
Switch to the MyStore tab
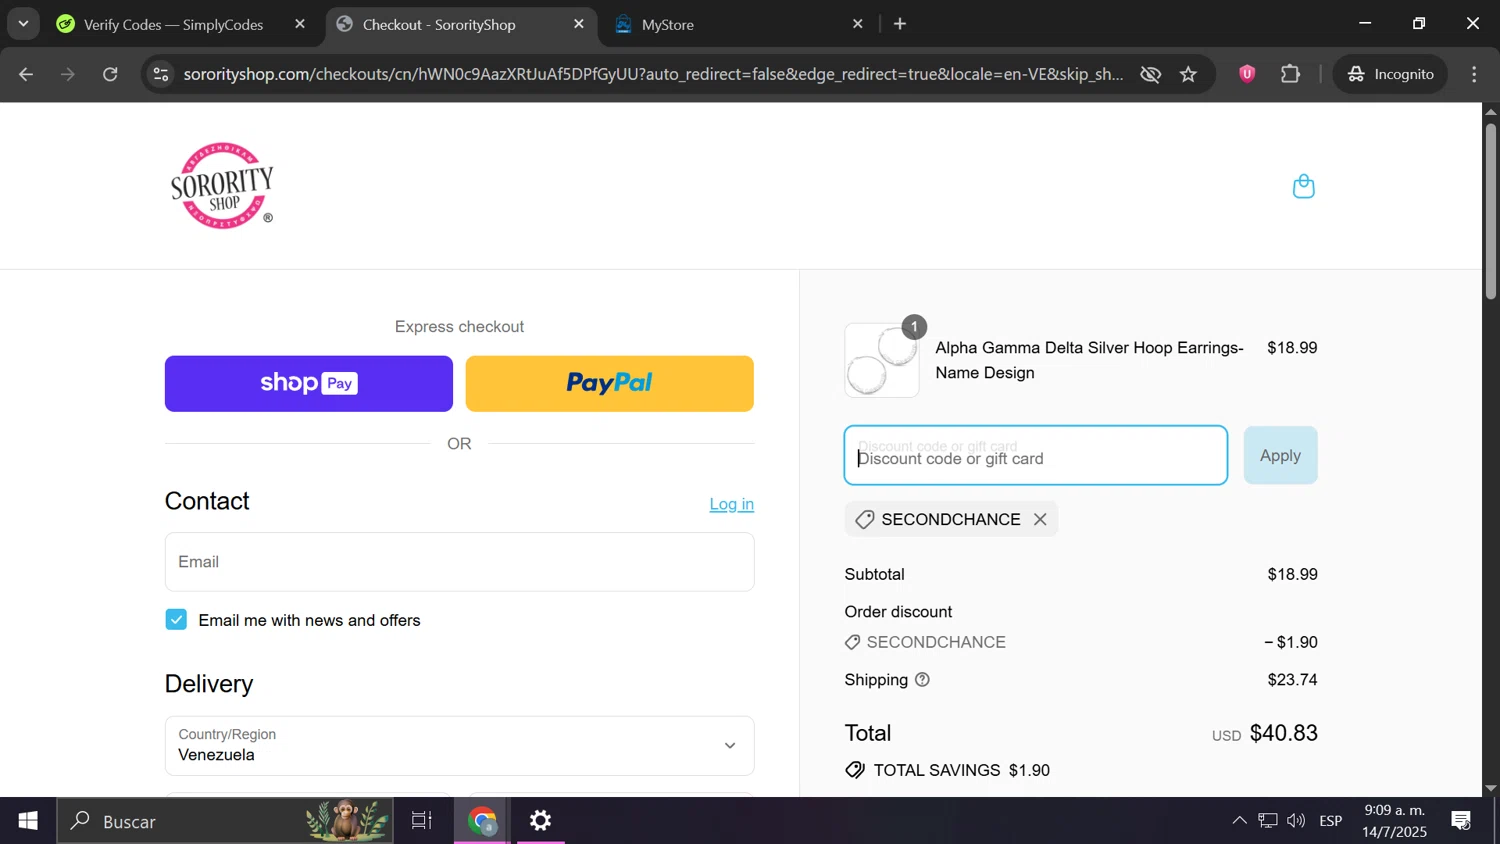(x=740, y=24)
